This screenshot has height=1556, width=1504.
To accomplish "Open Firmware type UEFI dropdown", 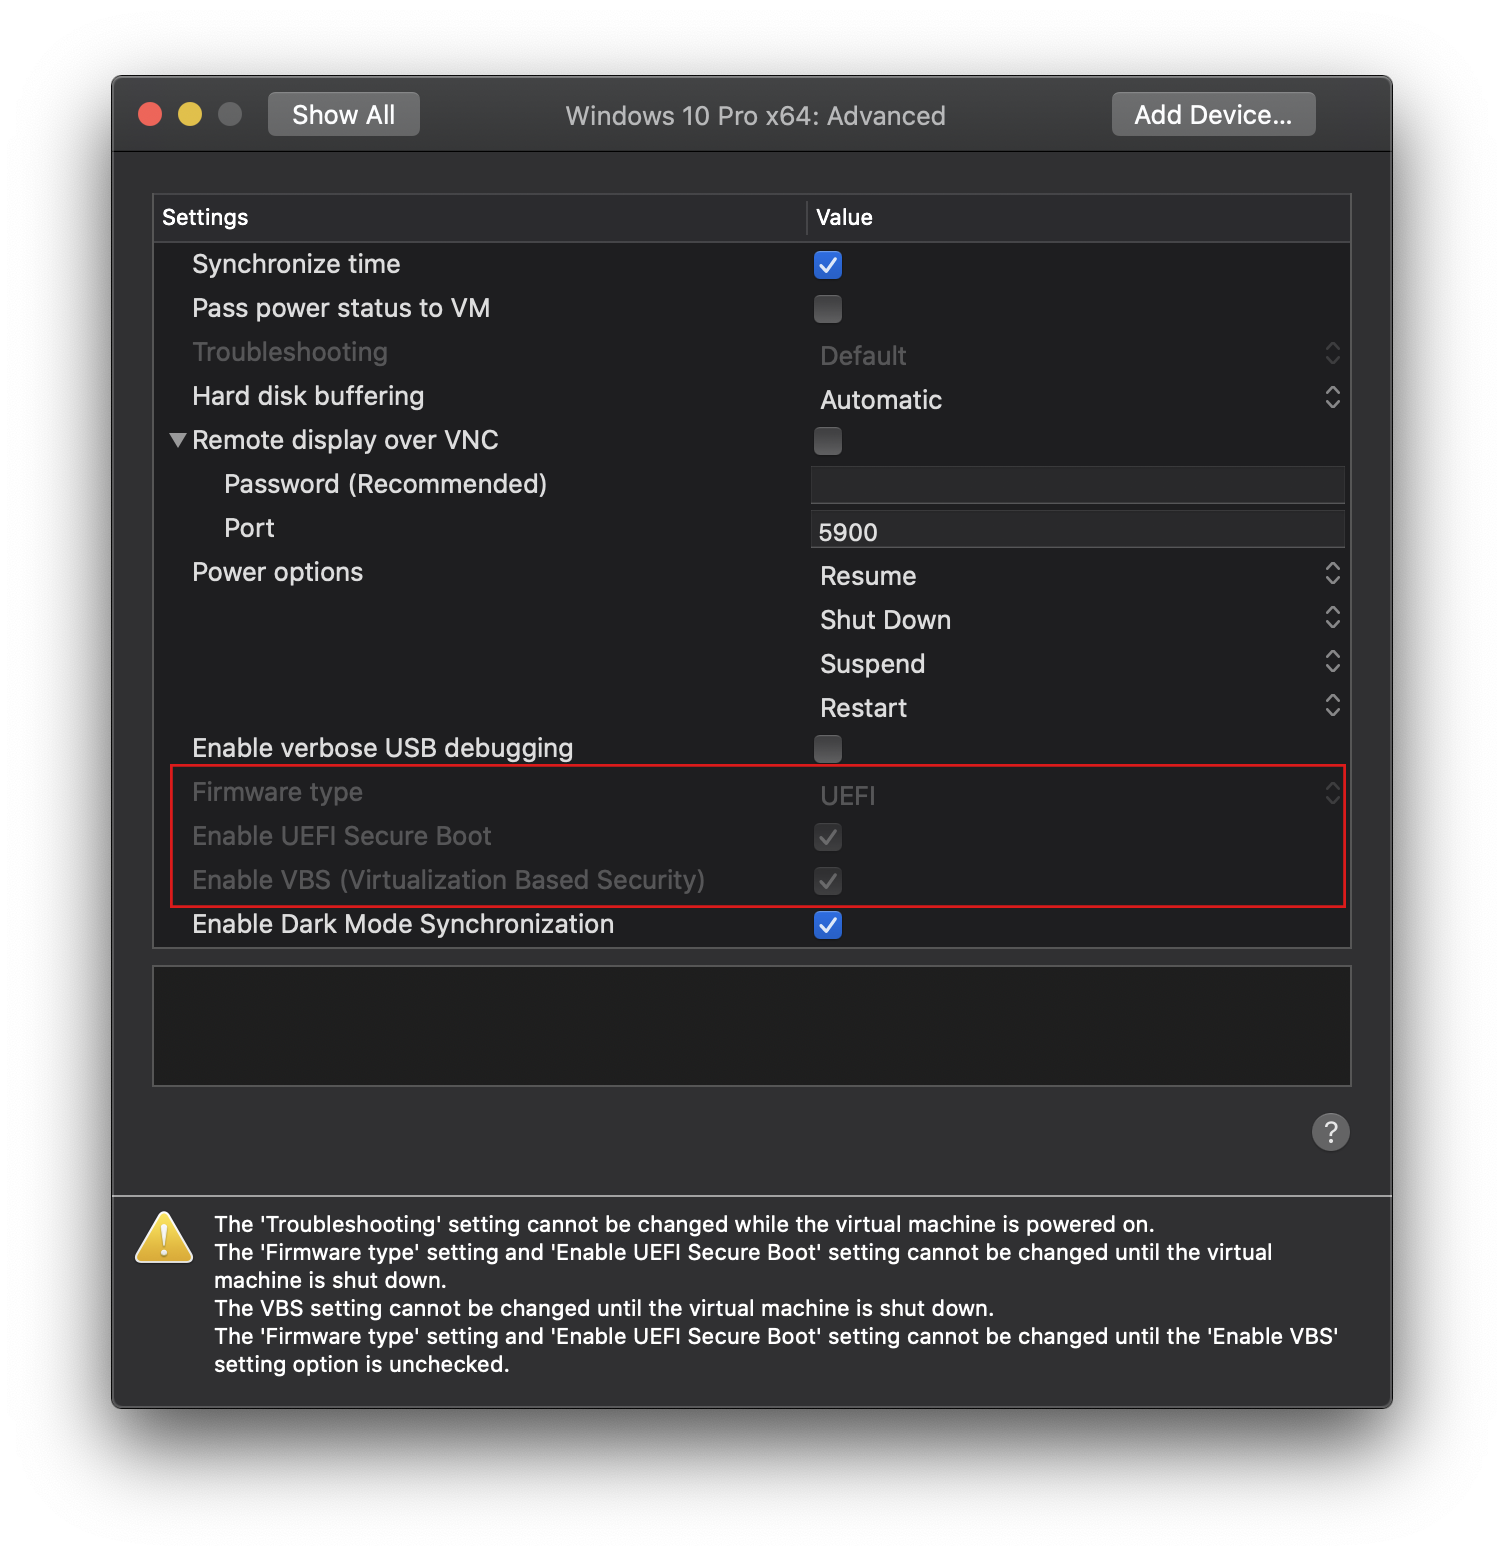I will click(x=1079, y=795).
